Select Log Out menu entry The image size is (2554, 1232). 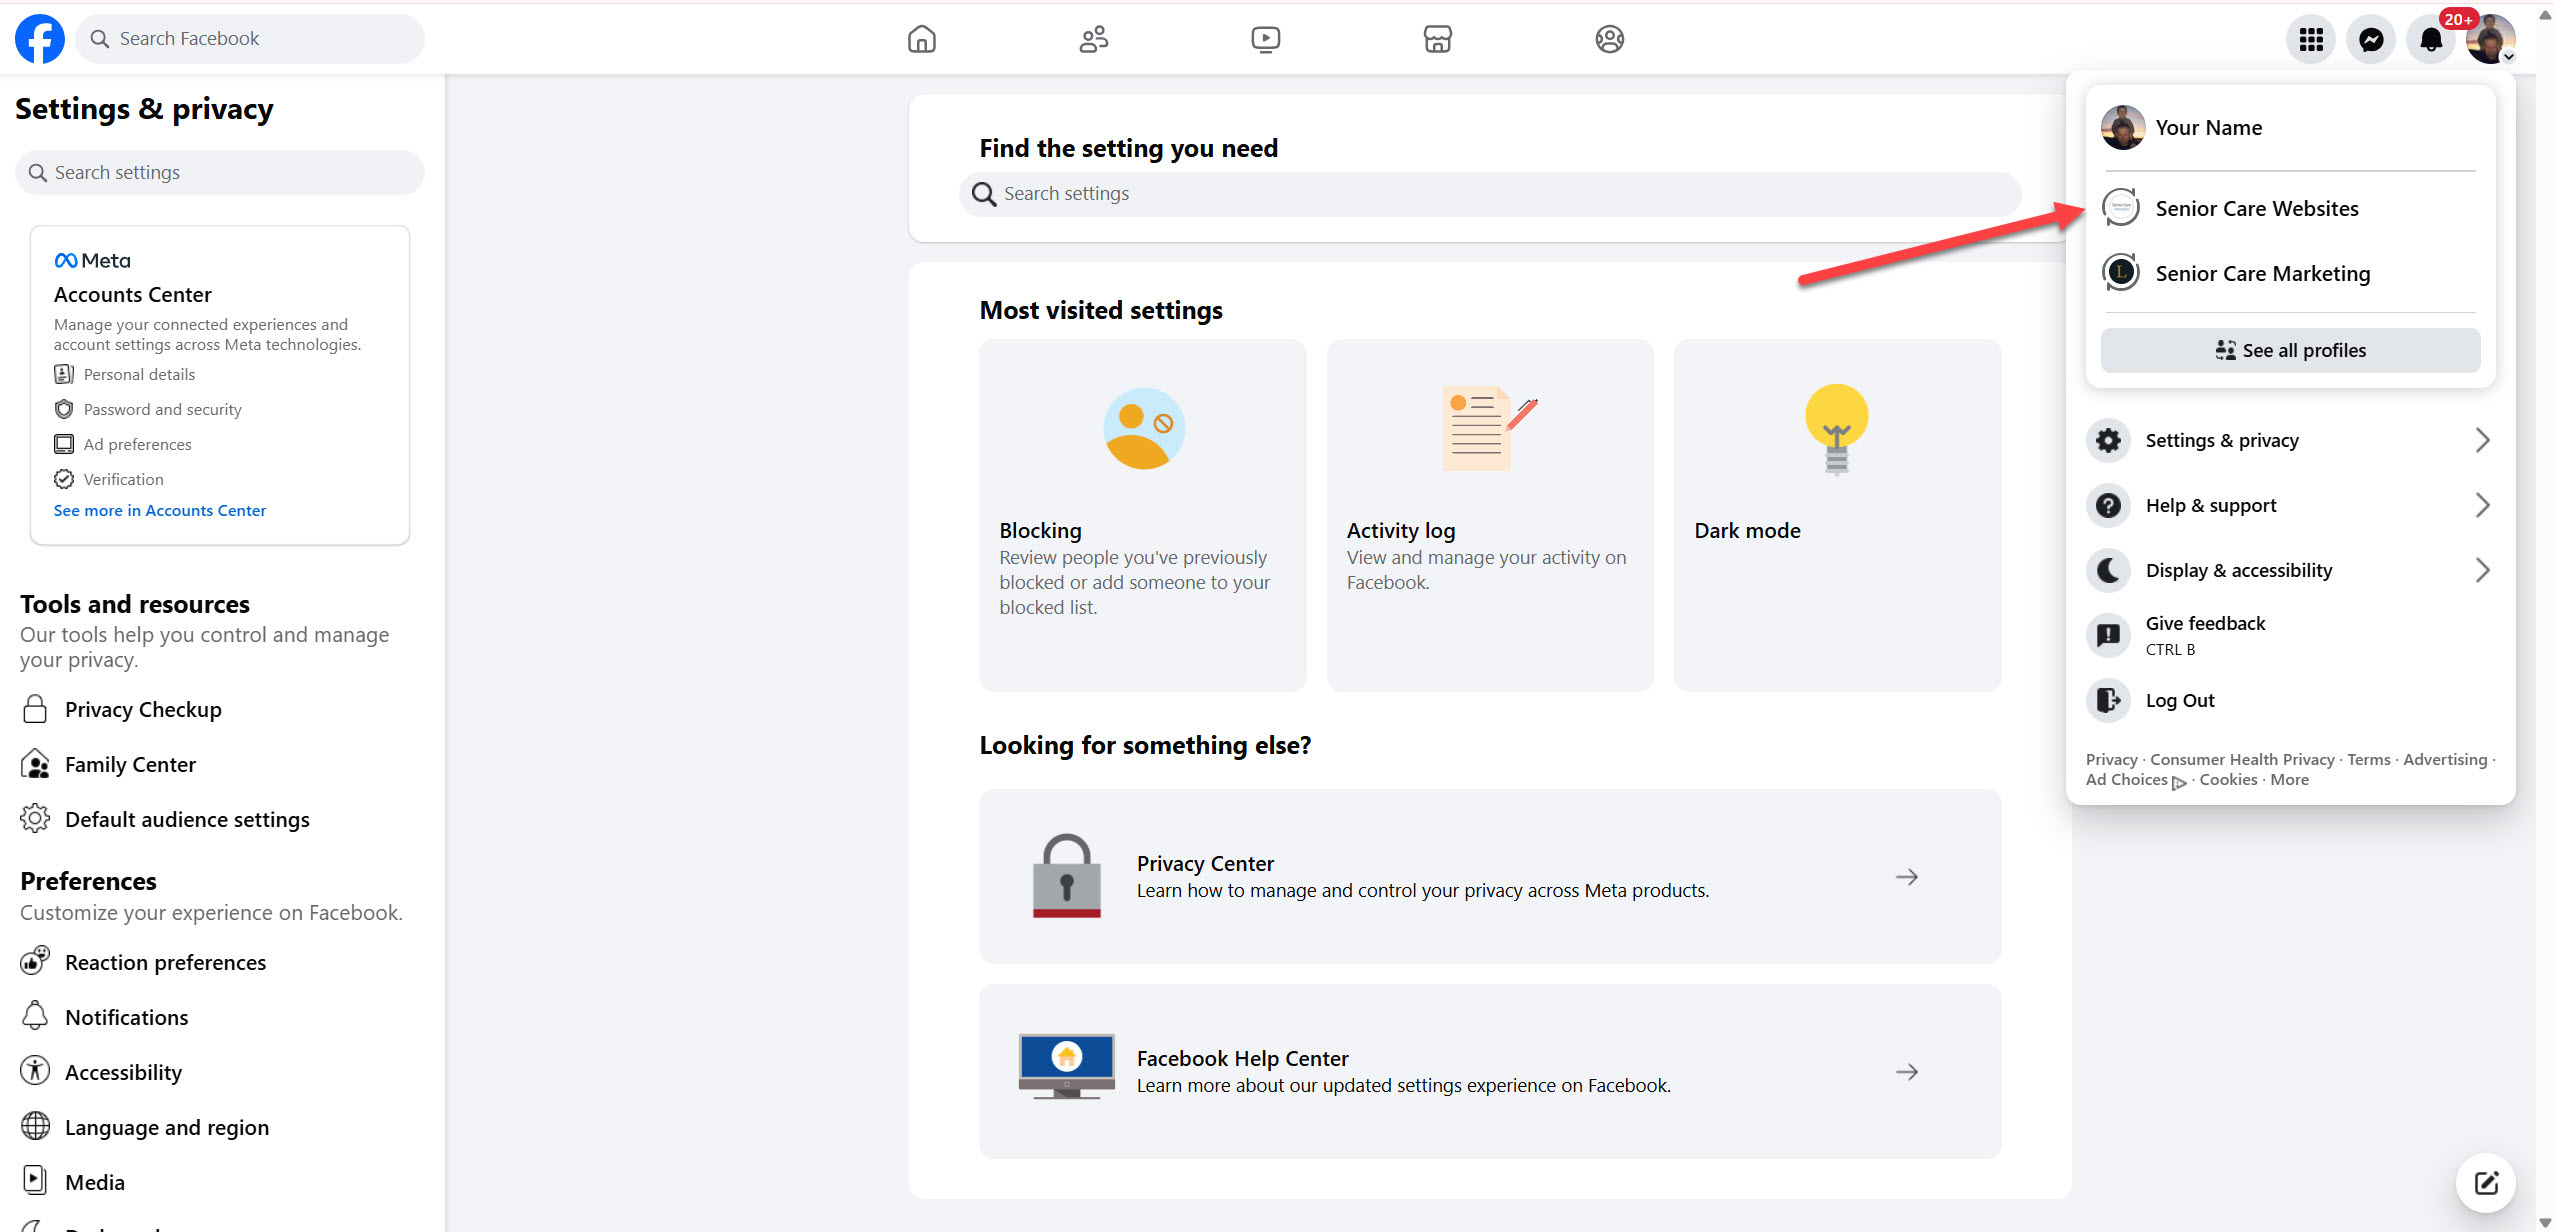pyautogui.click(x=2179, y=700)
